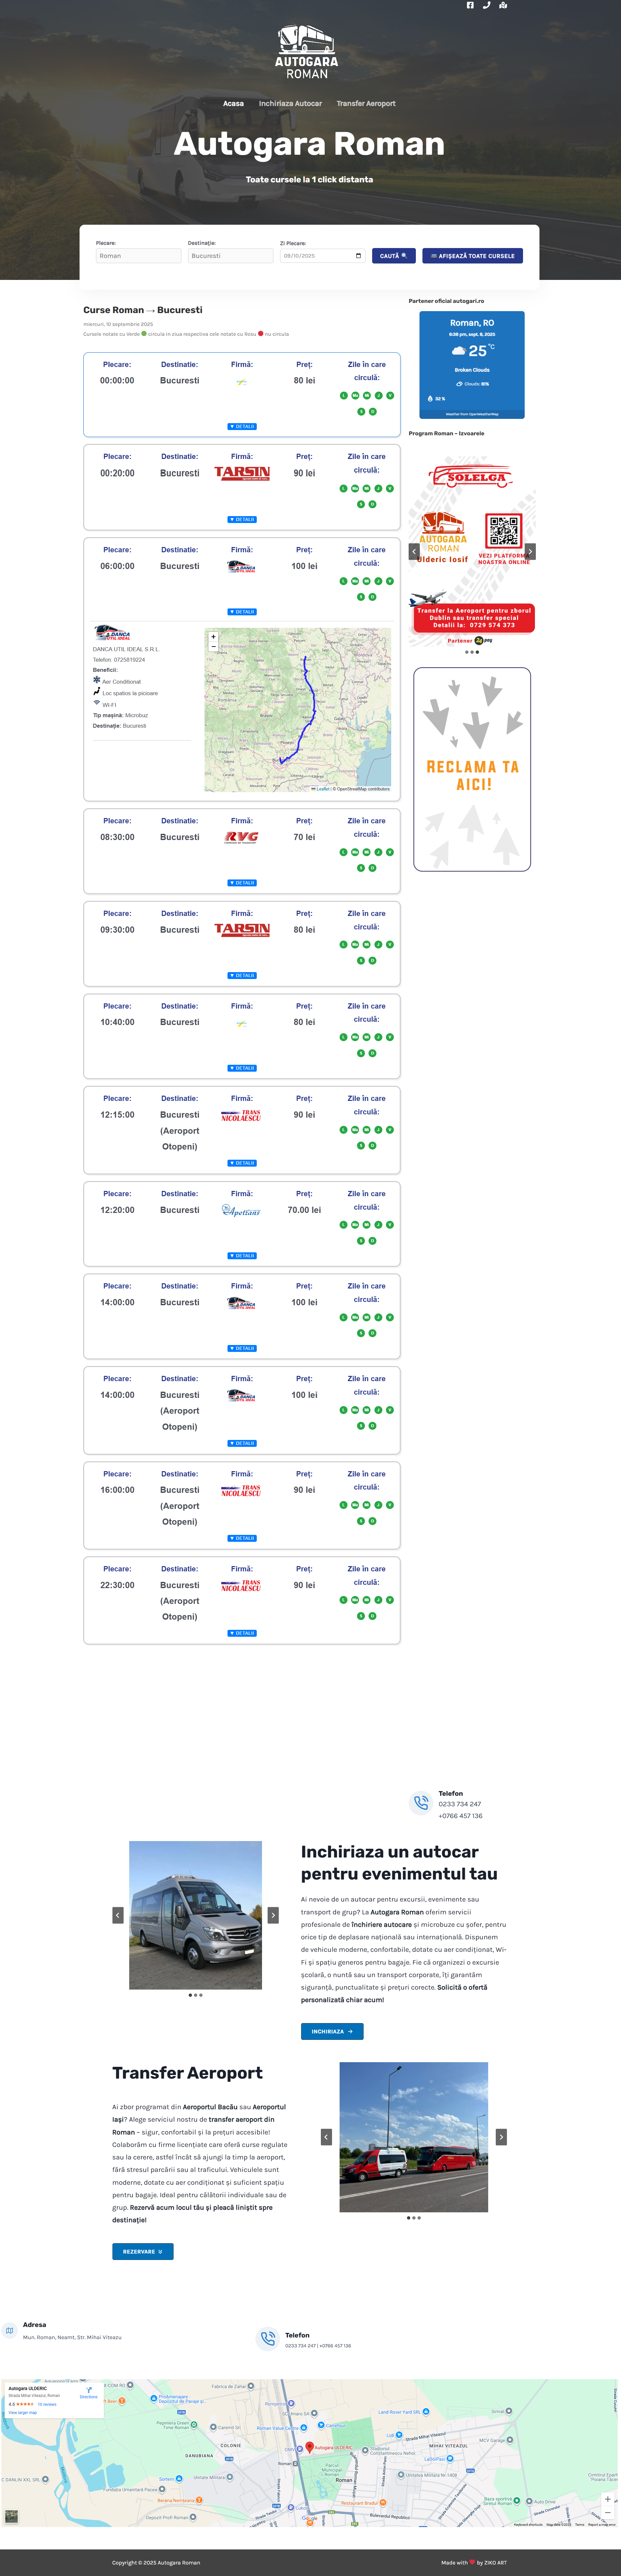Click the INCHIRIAZA button
621x2576 pixels.
pyautogui.click(x=332, y=2031)
